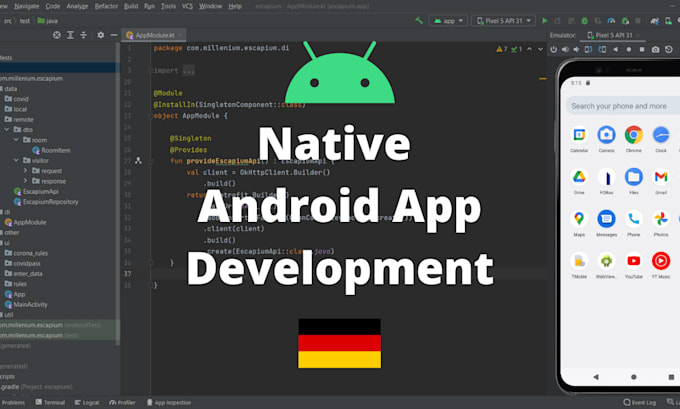Open the profiler gauge icon in toolbar
The width and height of the screenshot is (680, 409).
(611, 20)
